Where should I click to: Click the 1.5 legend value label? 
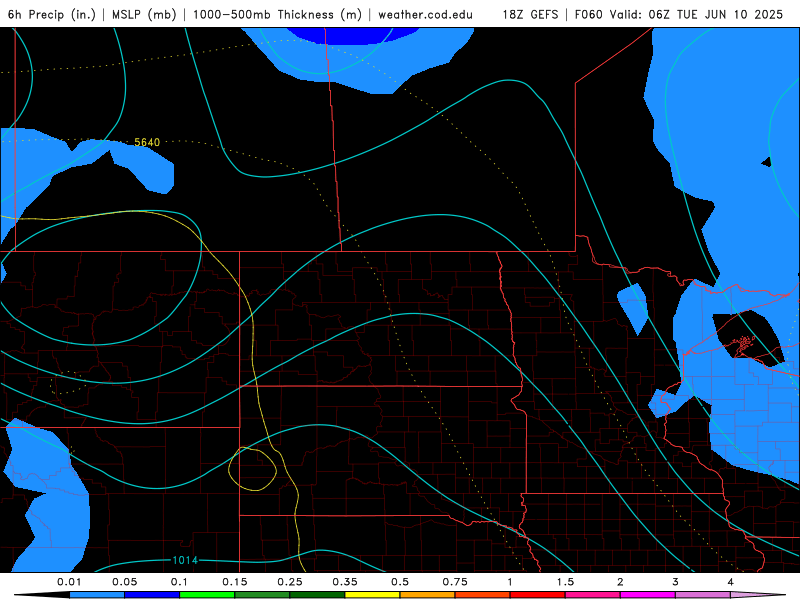pos(565,582)
